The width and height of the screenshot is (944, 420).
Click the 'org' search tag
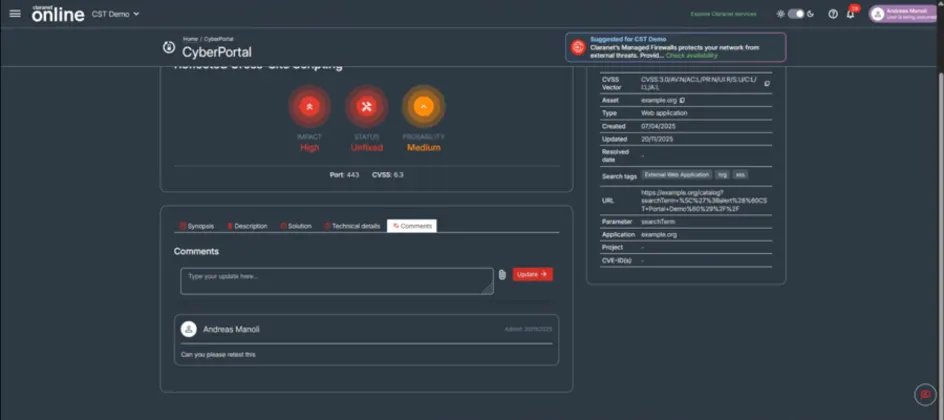[x=722, y=175]
